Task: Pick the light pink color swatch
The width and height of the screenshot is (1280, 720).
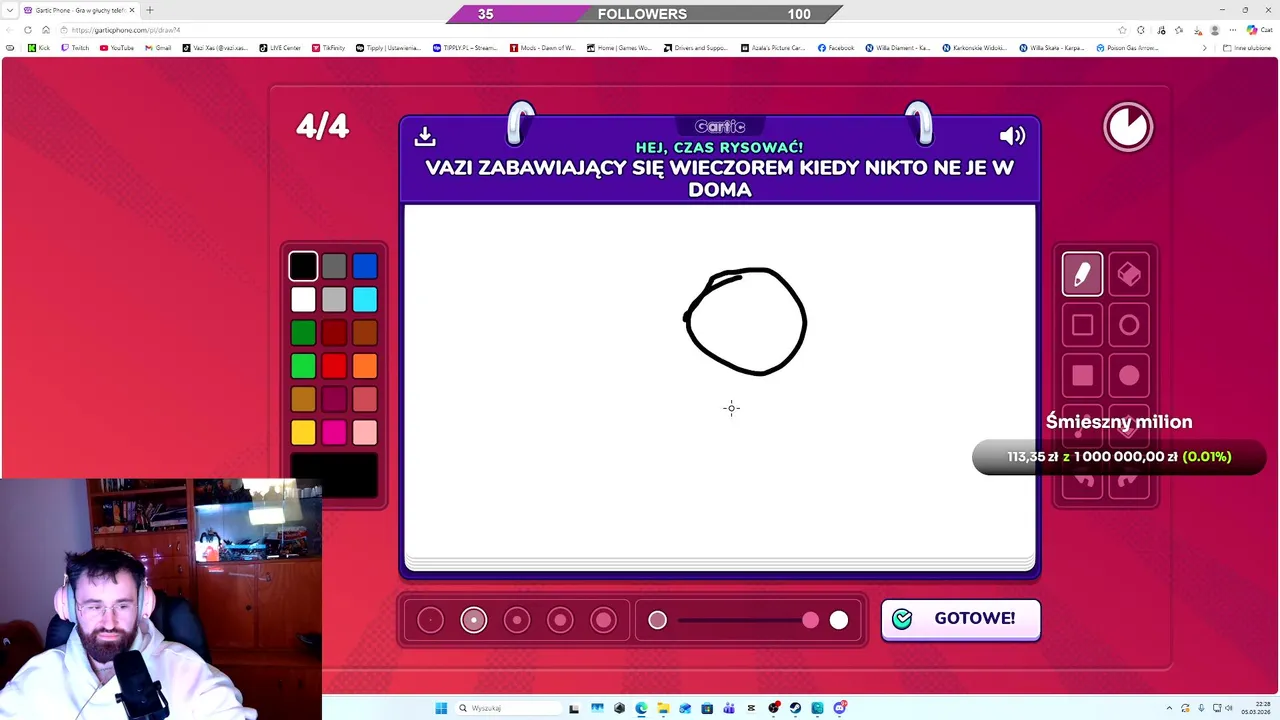Action: [x=365, y=432]
